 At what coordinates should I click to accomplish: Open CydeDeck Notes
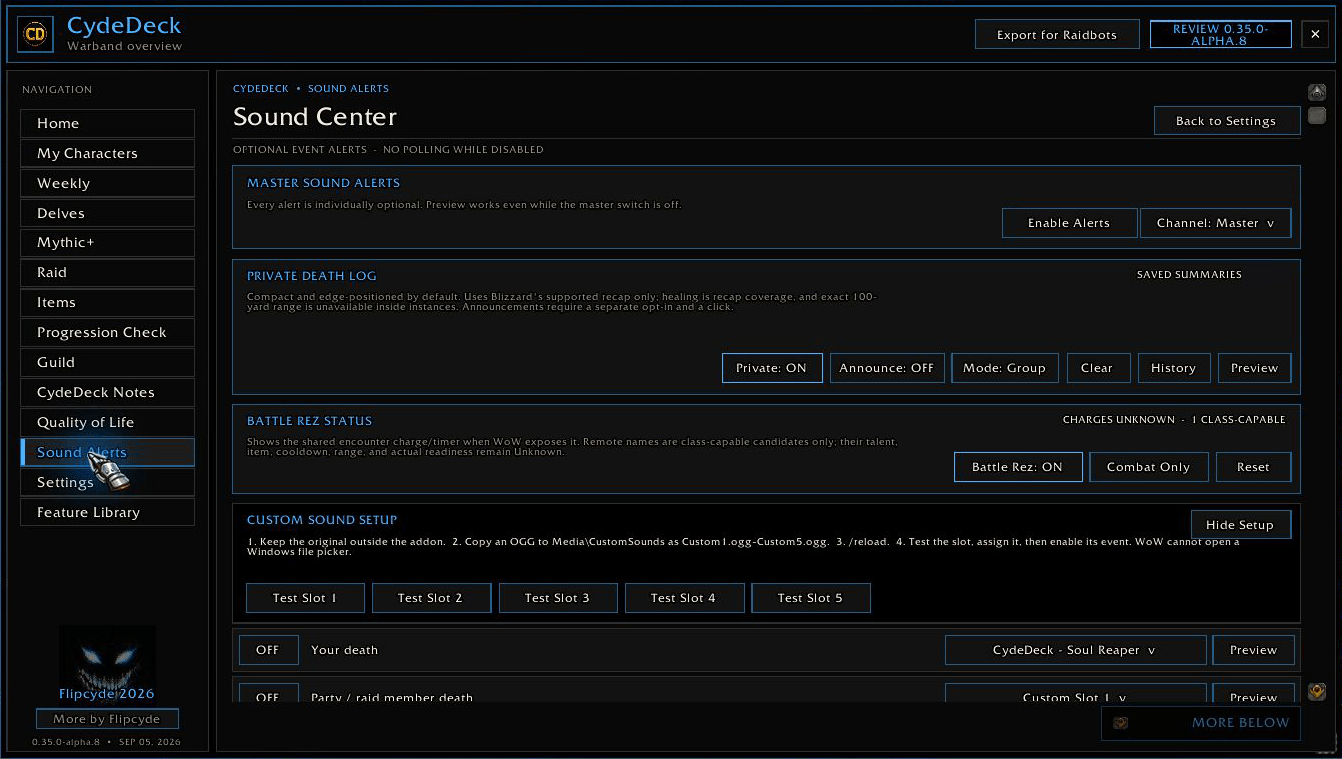[x=107, y=392]
